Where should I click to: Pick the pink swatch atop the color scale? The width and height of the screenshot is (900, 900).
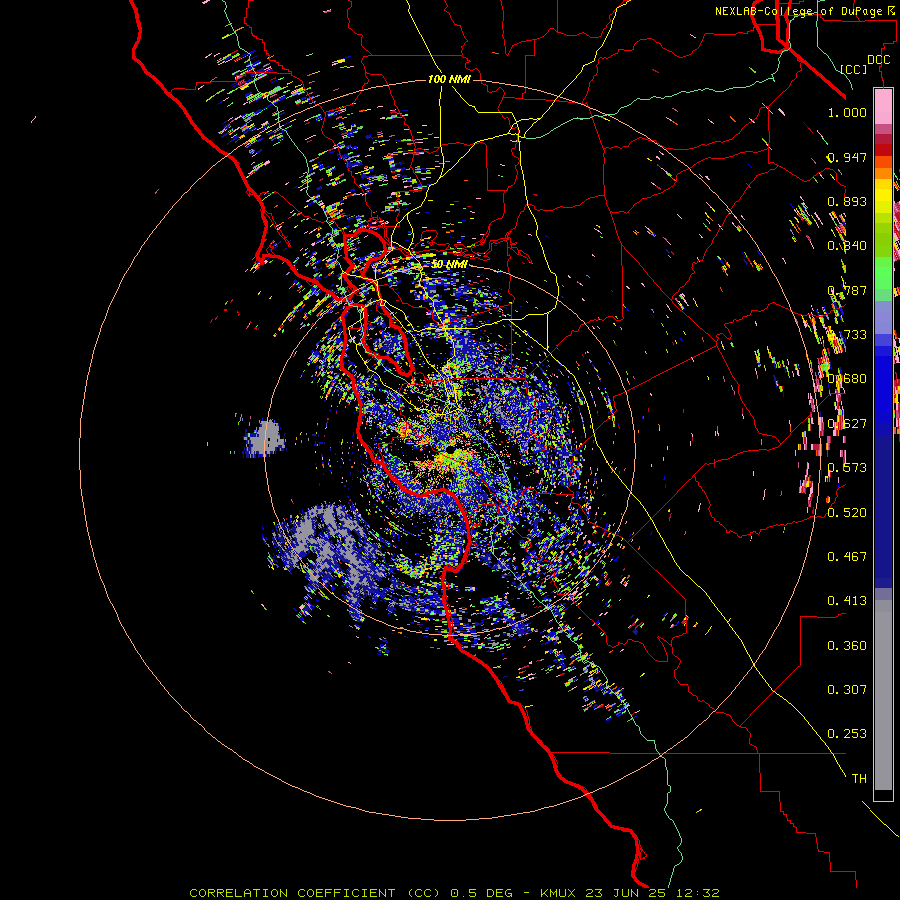[x=883, y=106]
